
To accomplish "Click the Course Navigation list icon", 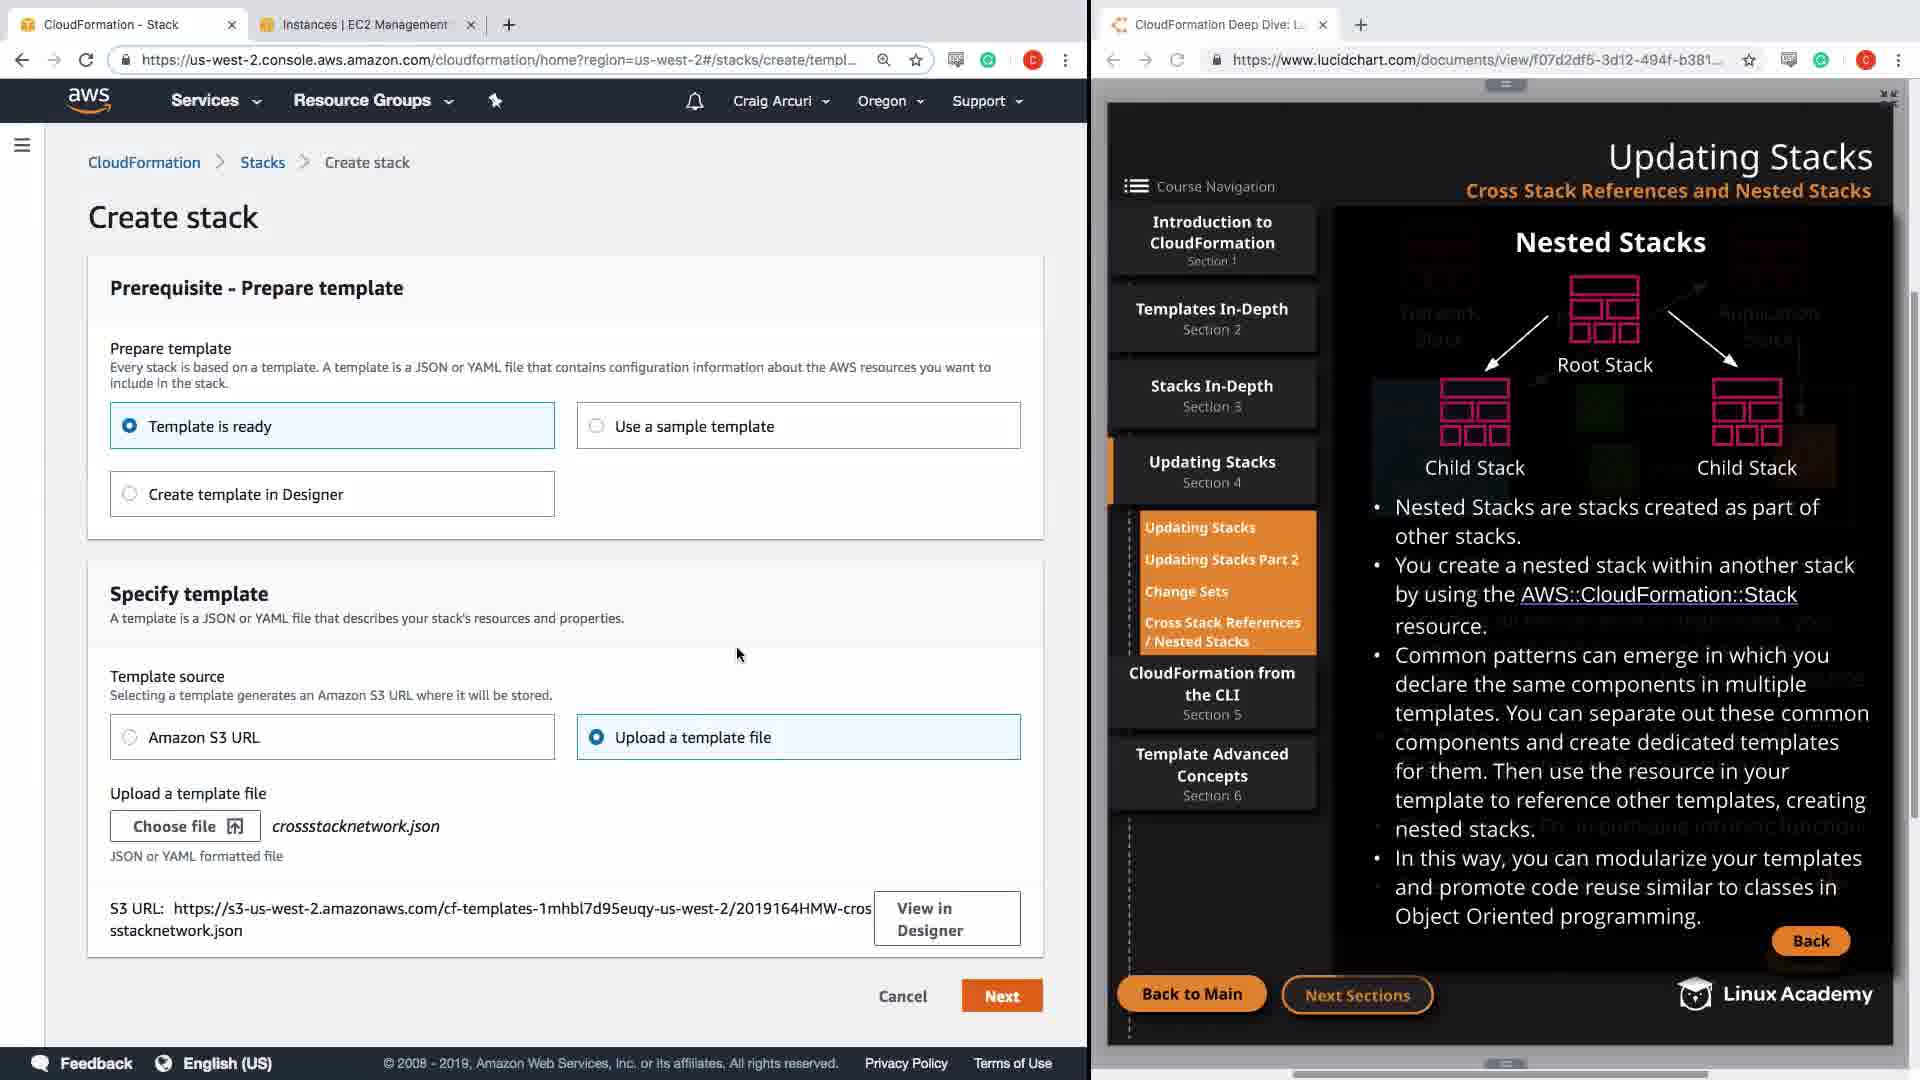I will (1136, 186).
